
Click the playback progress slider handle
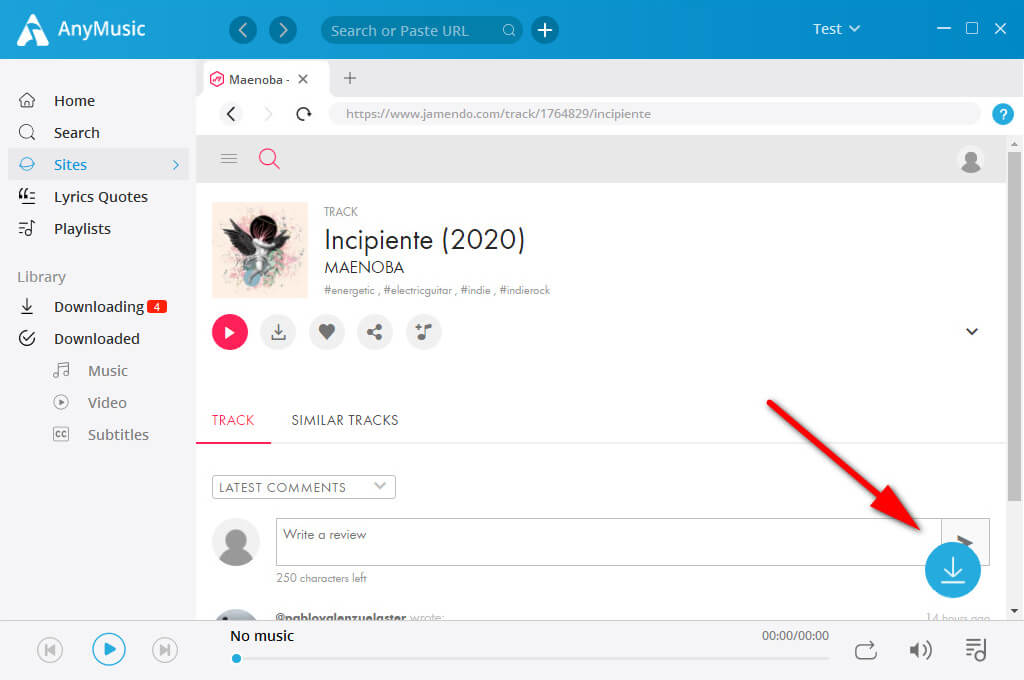(236, 658)
